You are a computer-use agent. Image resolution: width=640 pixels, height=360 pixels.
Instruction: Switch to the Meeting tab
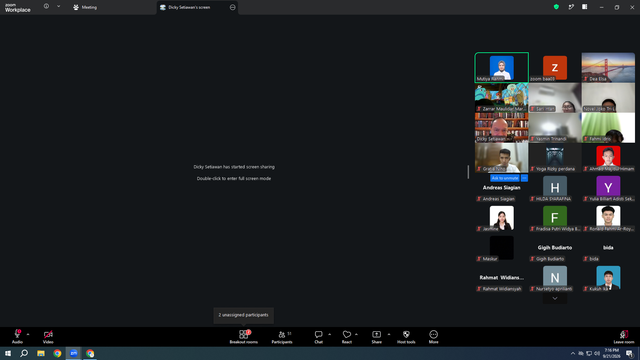click(85, 7)
